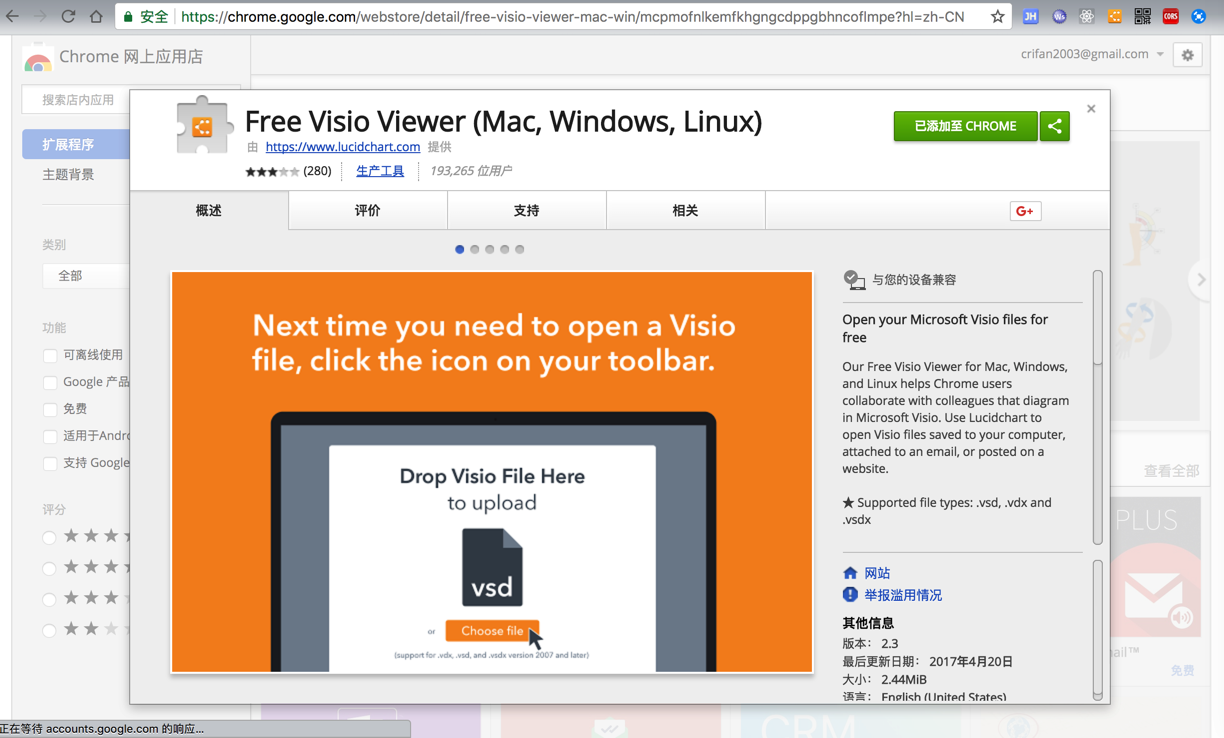Image resolution: width=1224 pixels, height=738 pixels.
Task: Click the Google+ share button
Action: click(x=1025, y=211)
